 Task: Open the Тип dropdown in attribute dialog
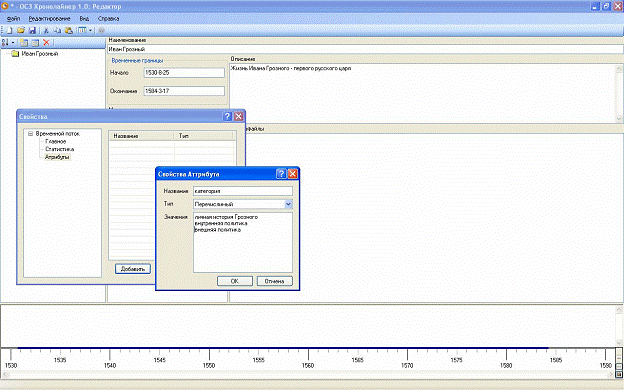288,204
